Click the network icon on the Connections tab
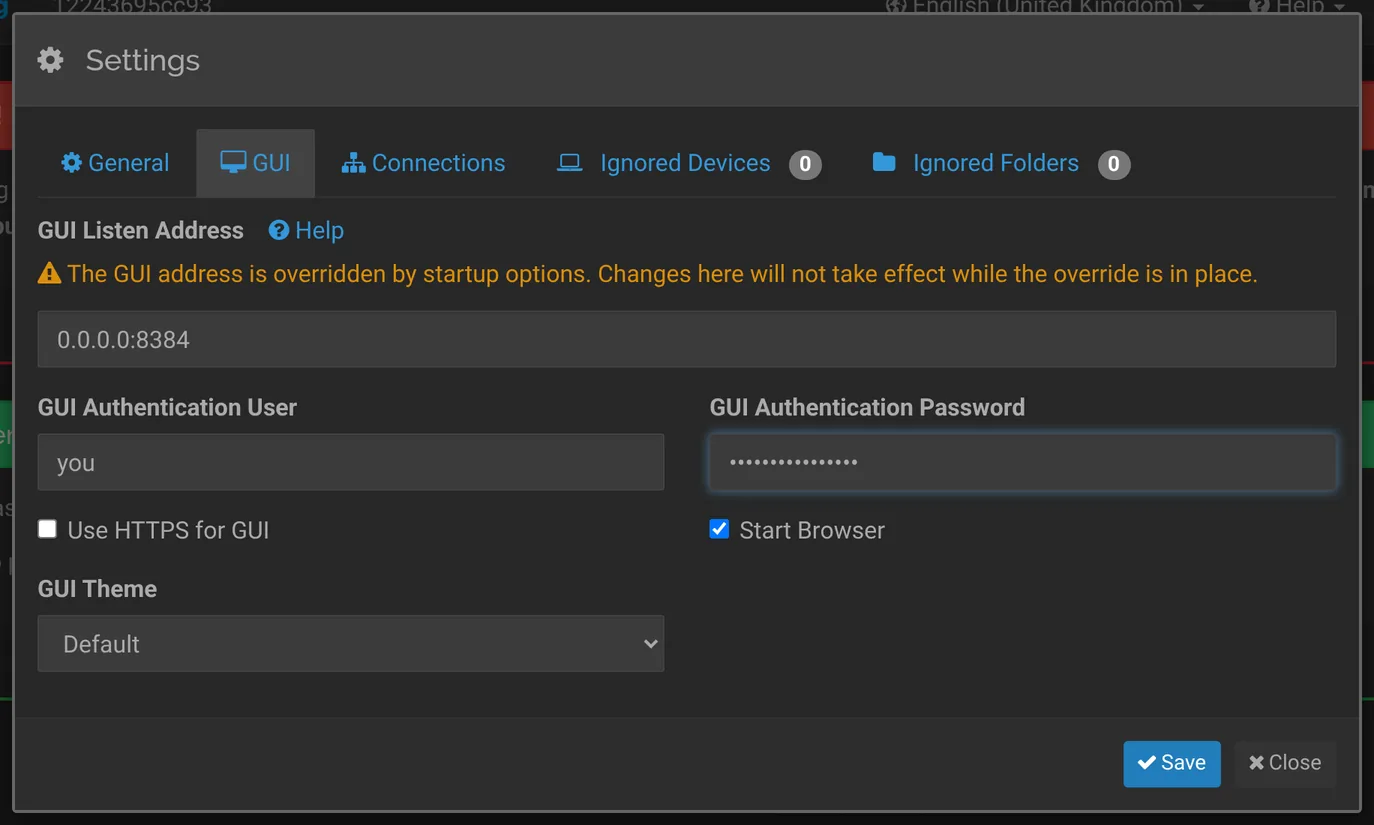The width and height of the screenshot is (1374, 825). pos(353,163)
